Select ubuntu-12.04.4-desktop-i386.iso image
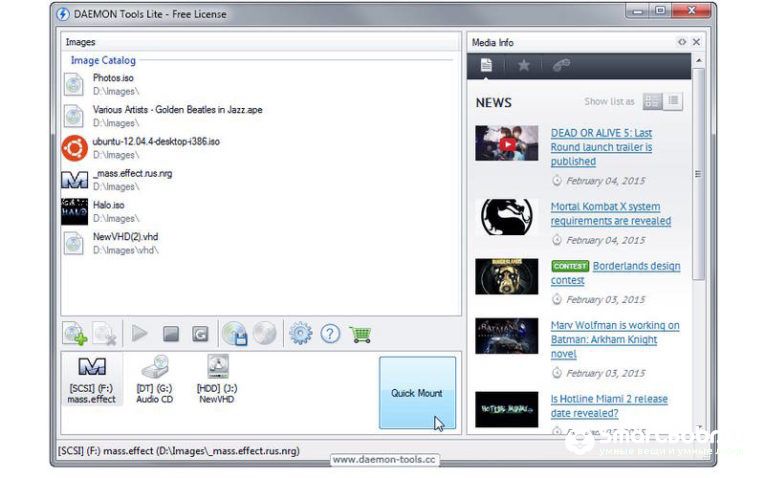This screenshot has height=478, width=765. pos(261,148)
